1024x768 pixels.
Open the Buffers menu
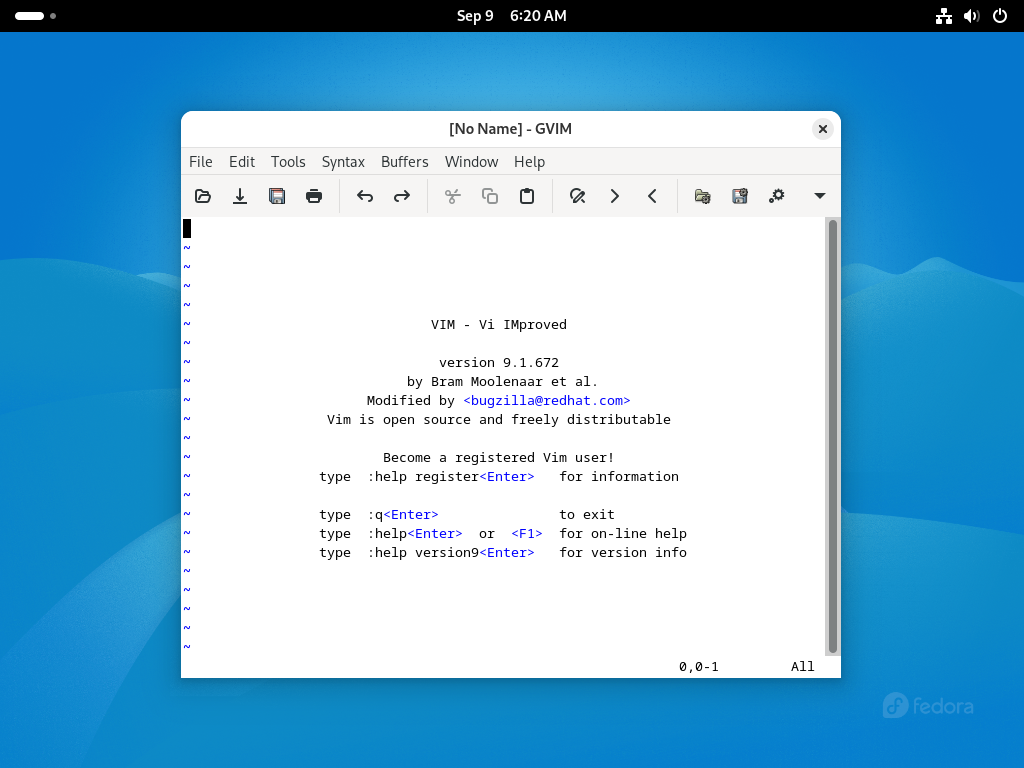(405, 162)
